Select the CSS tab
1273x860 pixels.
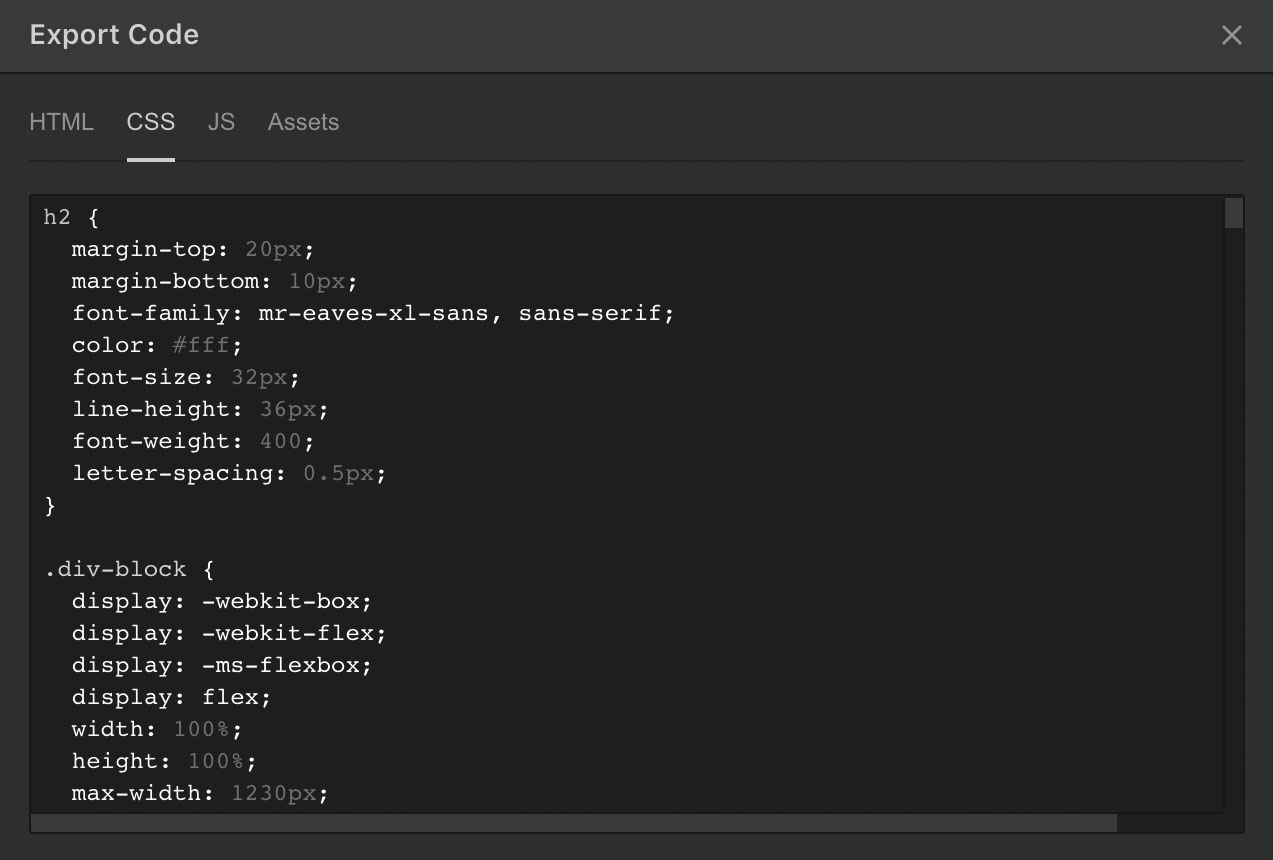click(151, 122)
